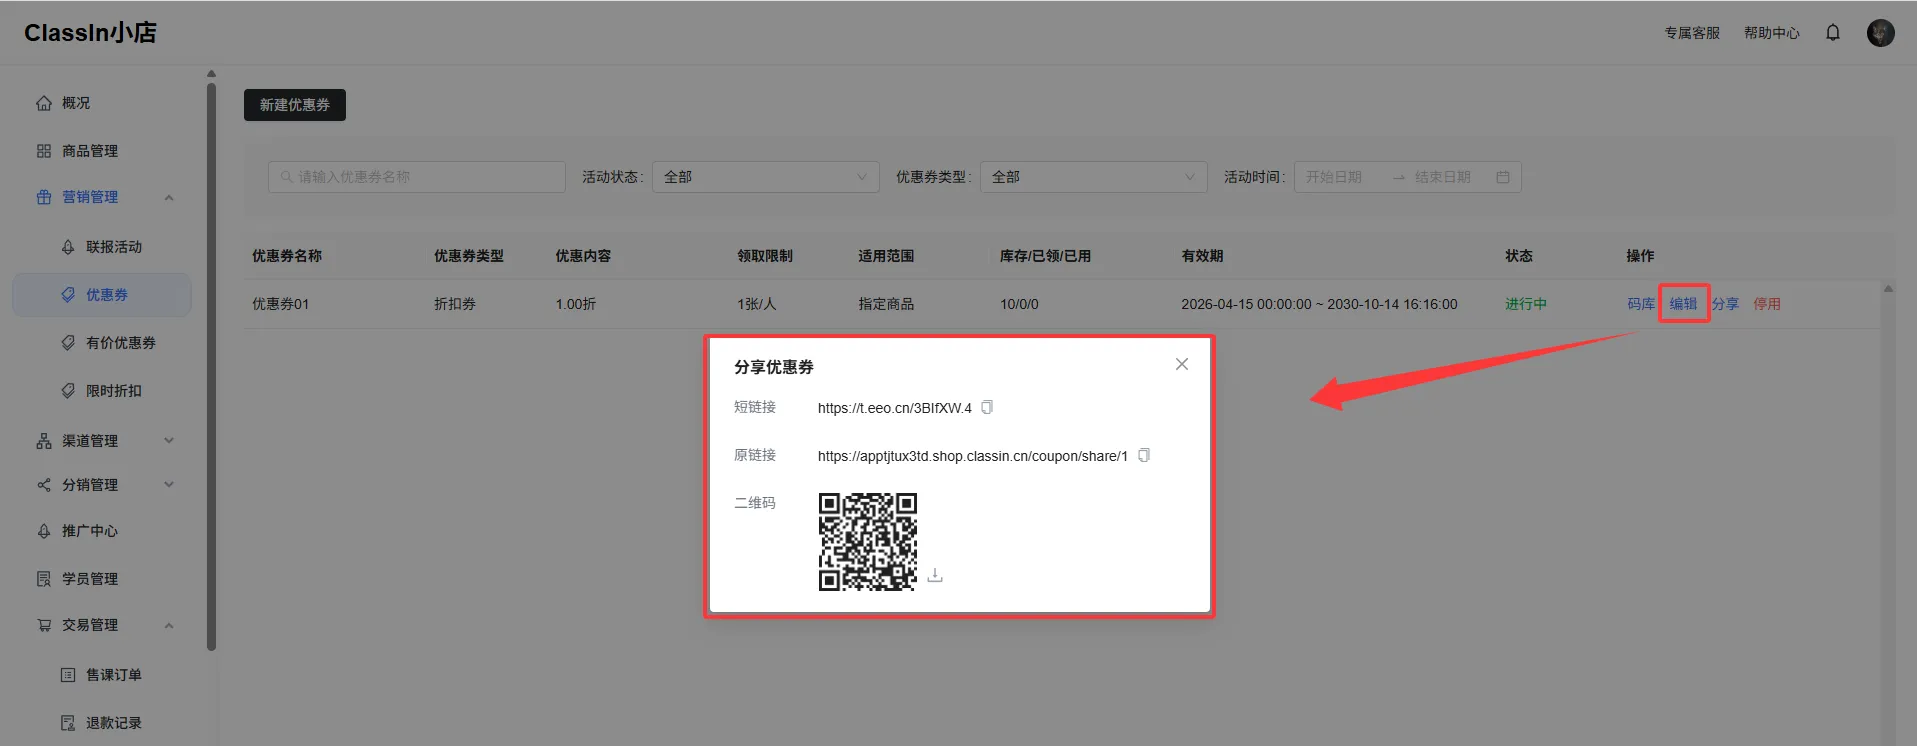Image resolution: width=1917 pixels, height=746 pixels.
Task: Open the 优惠券类型 dropdown
Action: tap(1094, 177)
